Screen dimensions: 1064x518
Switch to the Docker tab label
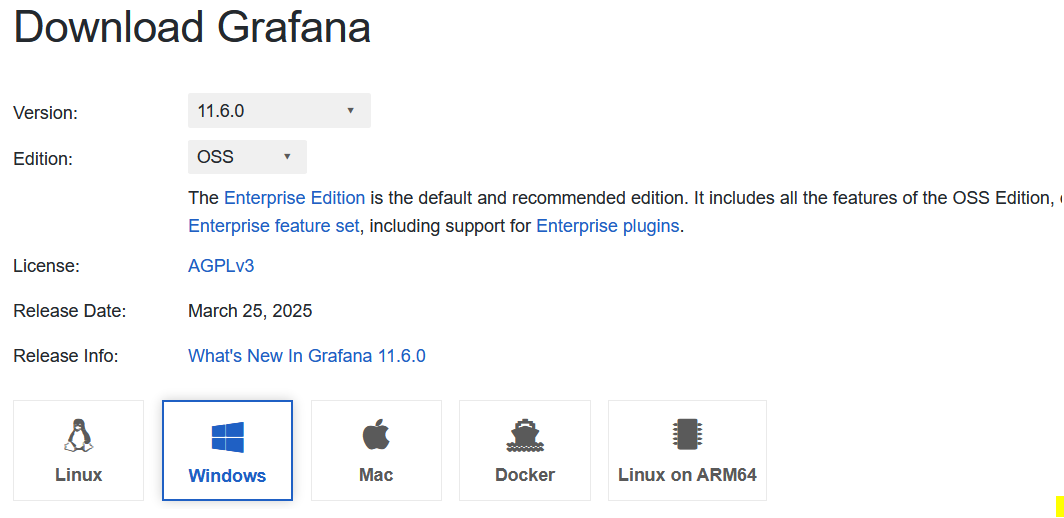point(525,475)
